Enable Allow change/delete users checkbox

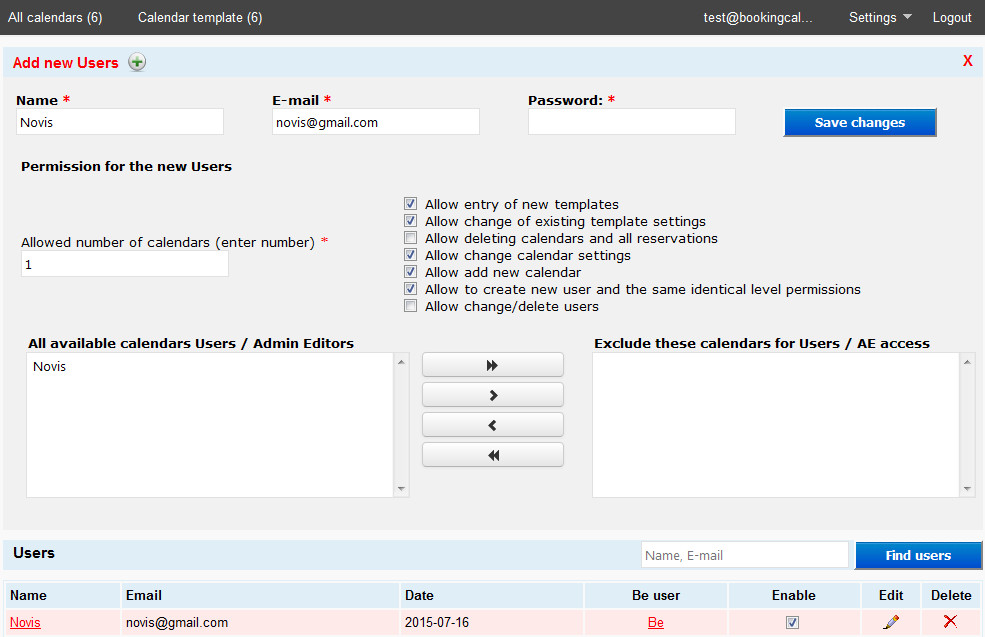tap(410, 306)
